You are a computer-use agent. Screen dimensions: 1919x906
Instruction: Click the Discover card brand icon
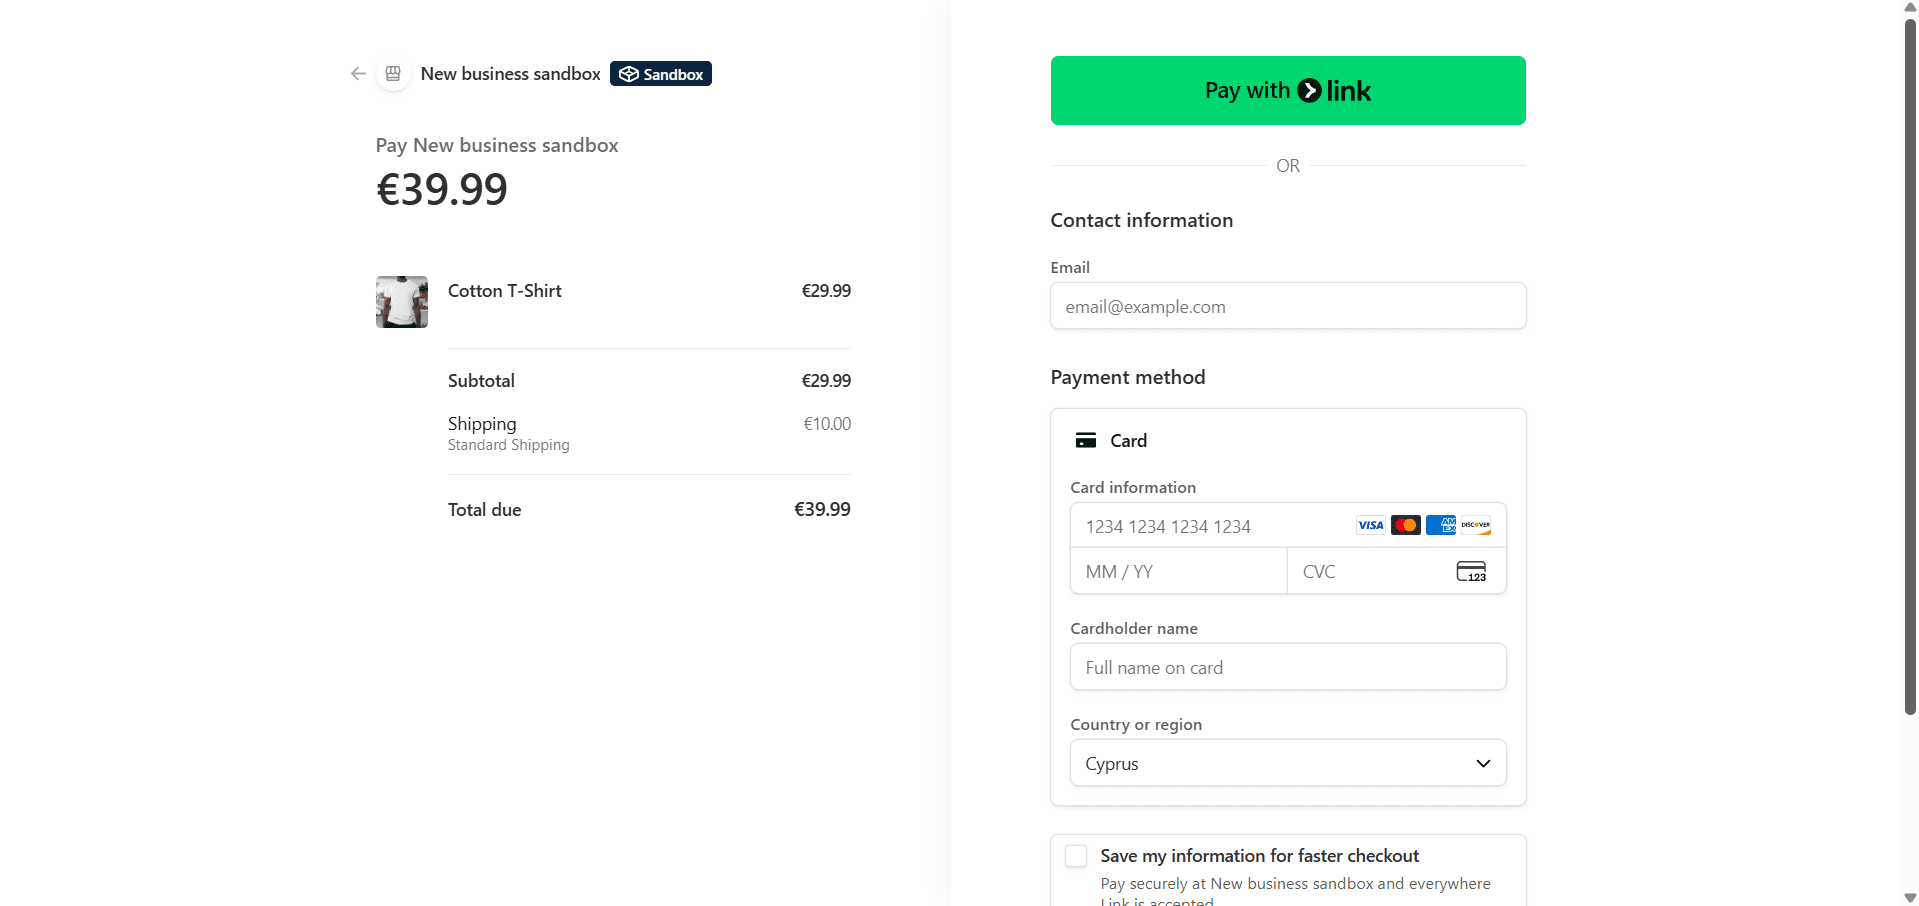pyautogui.click(x=1474, y=525)
